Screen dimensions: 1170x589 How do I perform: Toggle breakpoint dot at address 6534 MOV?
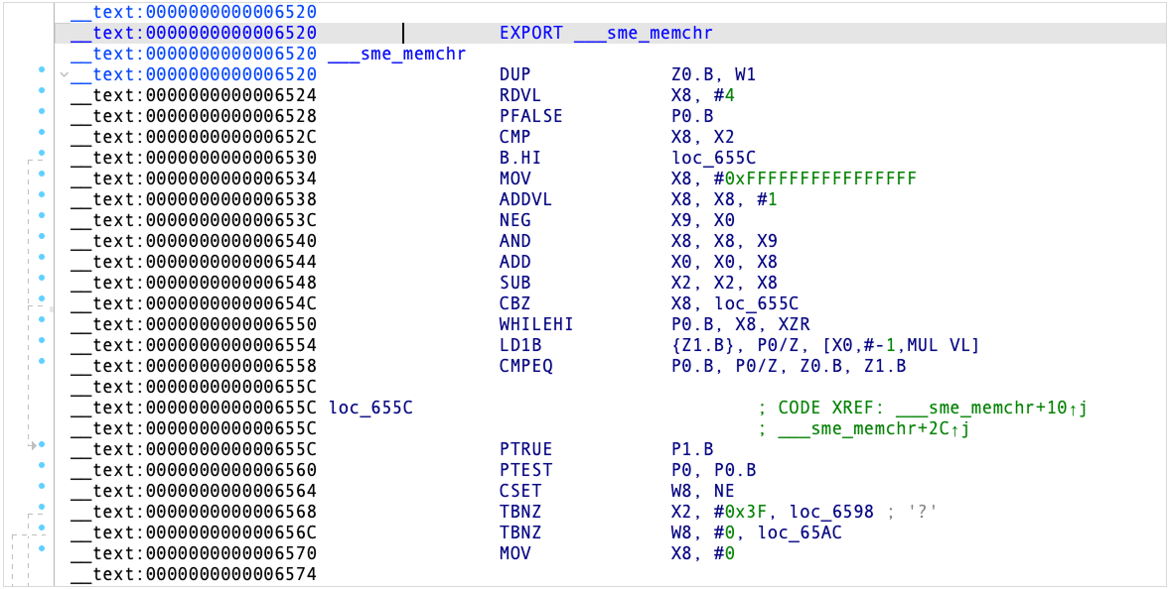[42, 174]
